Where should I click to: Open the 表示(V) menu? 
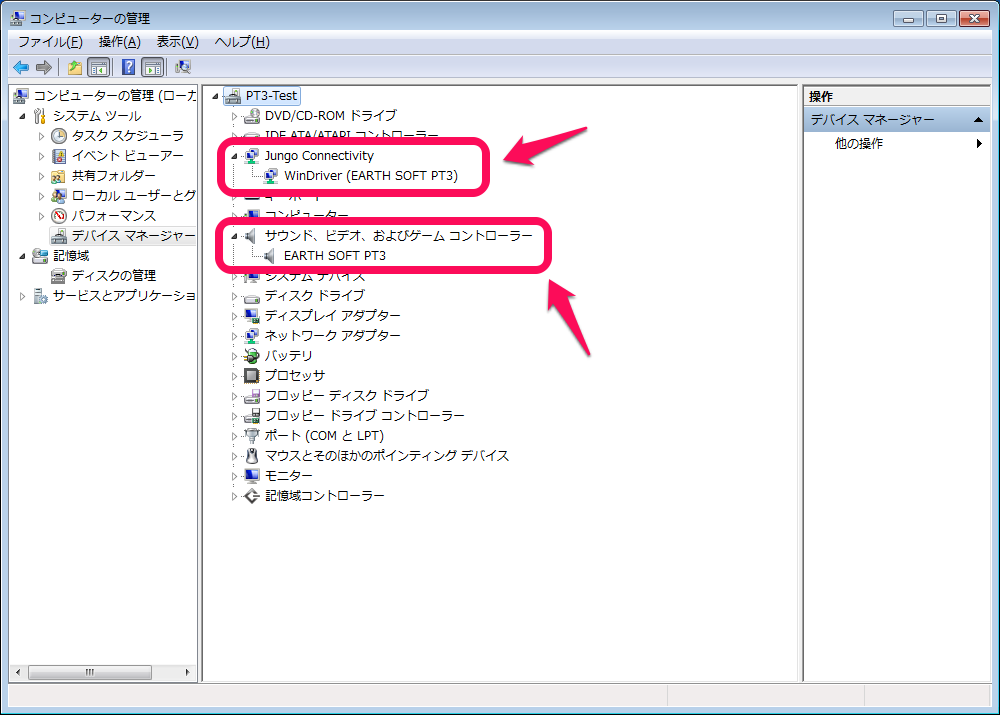[x=178, y=42]
